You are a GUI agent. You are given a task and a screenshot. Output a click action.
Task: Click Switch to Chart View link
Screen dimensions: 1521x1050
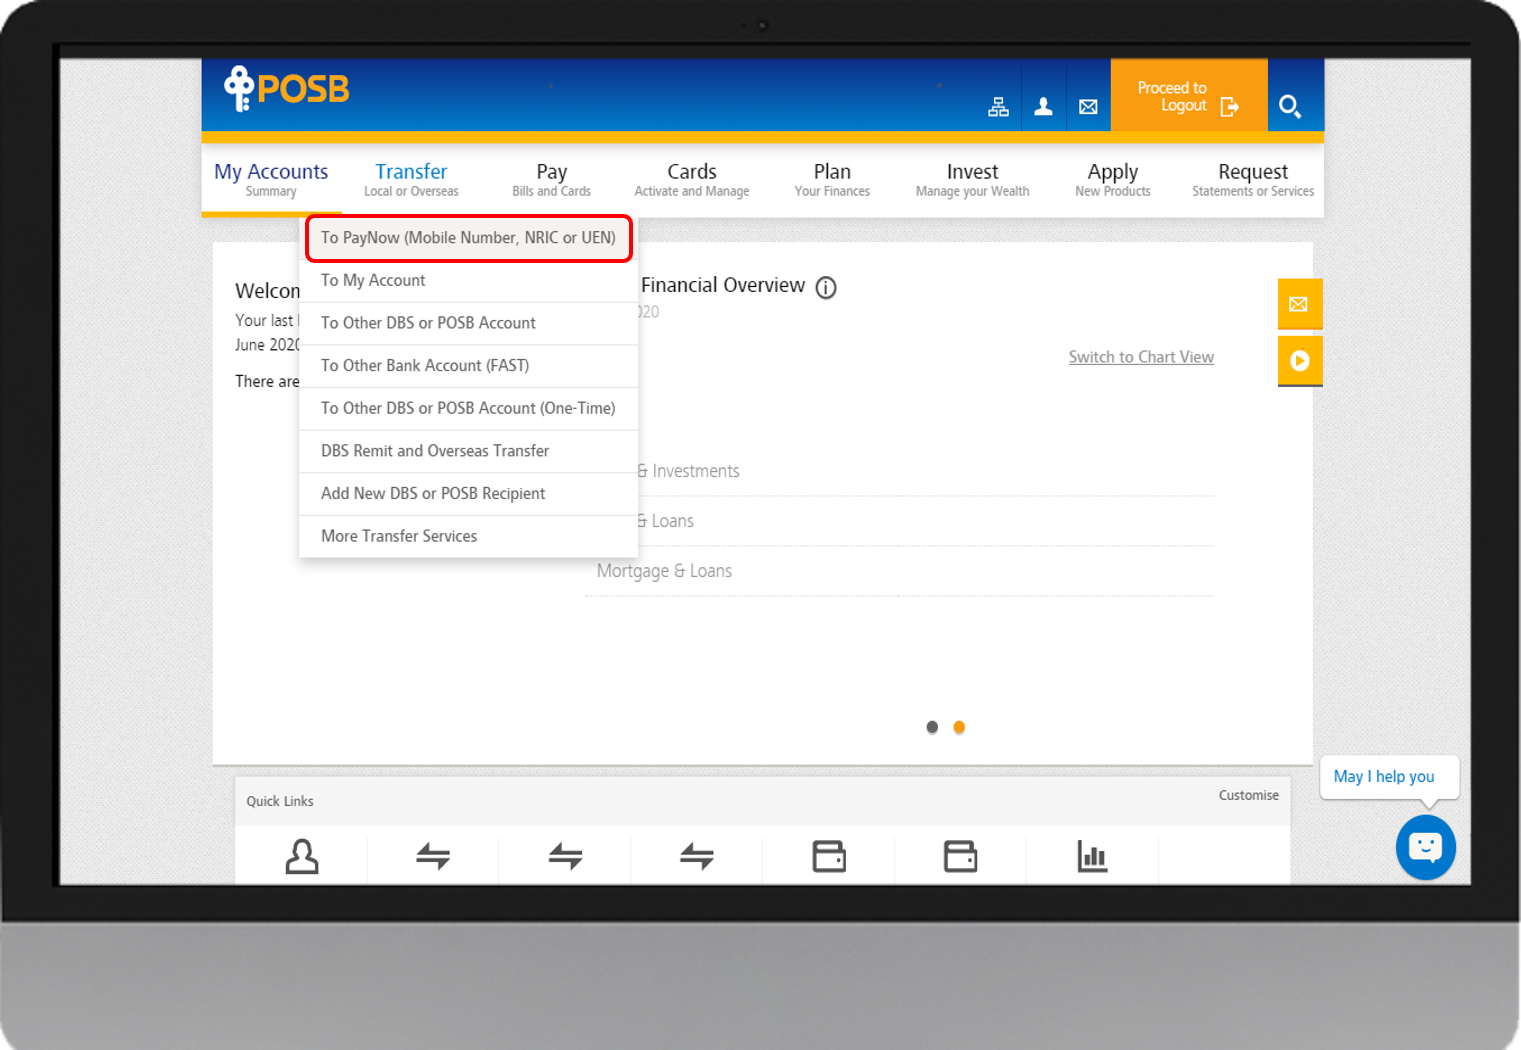(x=1141, y=357)
